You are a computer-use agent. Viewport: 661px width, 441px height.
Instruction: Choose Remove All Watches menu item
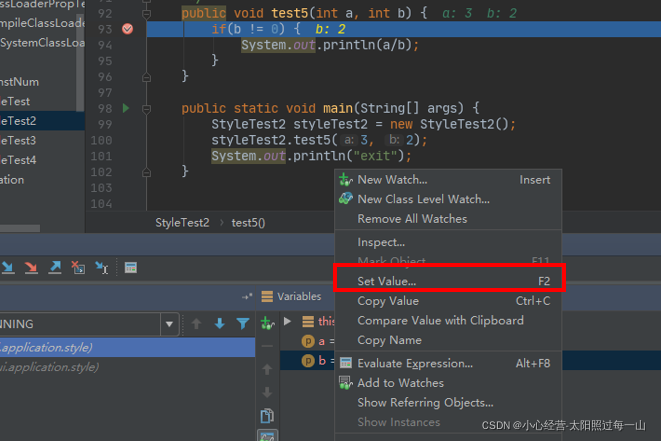coord(448,219)
